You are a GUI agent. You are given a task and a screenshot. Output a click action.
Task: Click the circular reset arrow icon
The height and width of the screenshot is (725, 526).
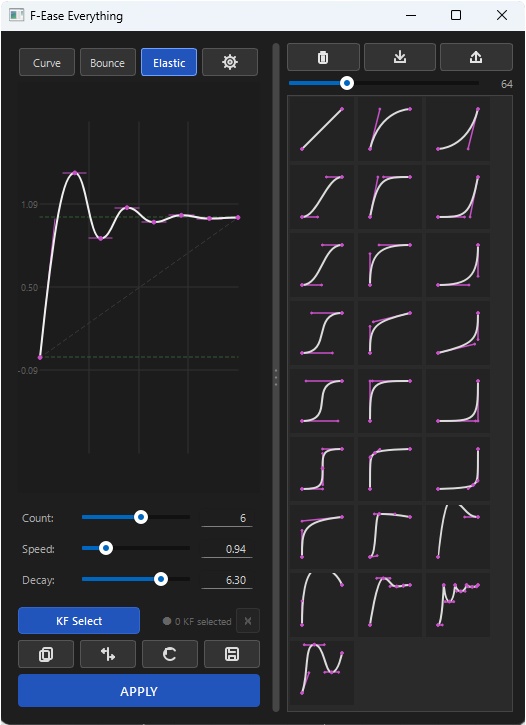(x=170, y=654)
